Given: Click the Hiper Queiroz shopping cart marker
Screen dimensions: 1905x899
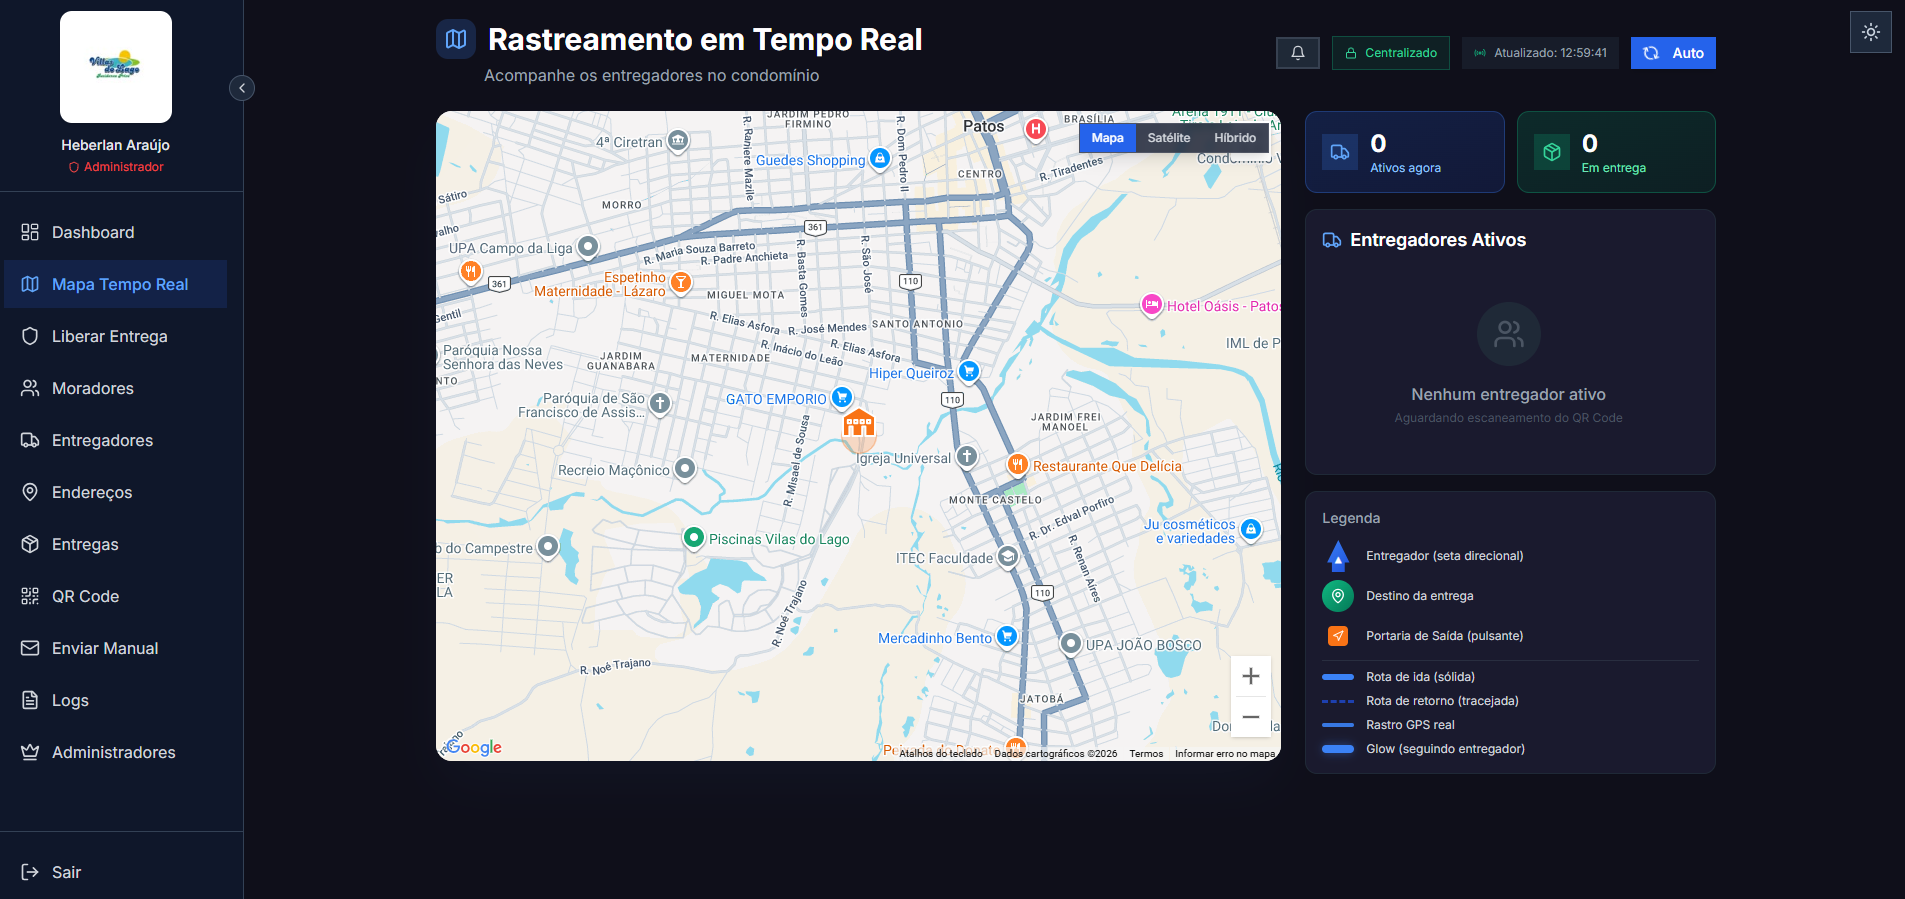Looking at the screenshot, I should pos(968,371).
